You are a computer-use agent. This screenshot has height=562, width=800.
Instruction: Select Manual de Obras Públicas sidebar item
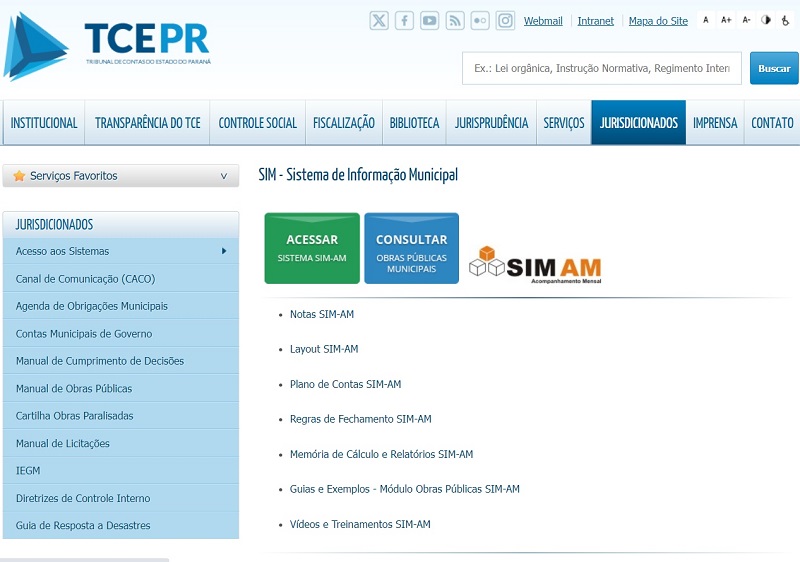pyautogui.click(x=121, y=389)
